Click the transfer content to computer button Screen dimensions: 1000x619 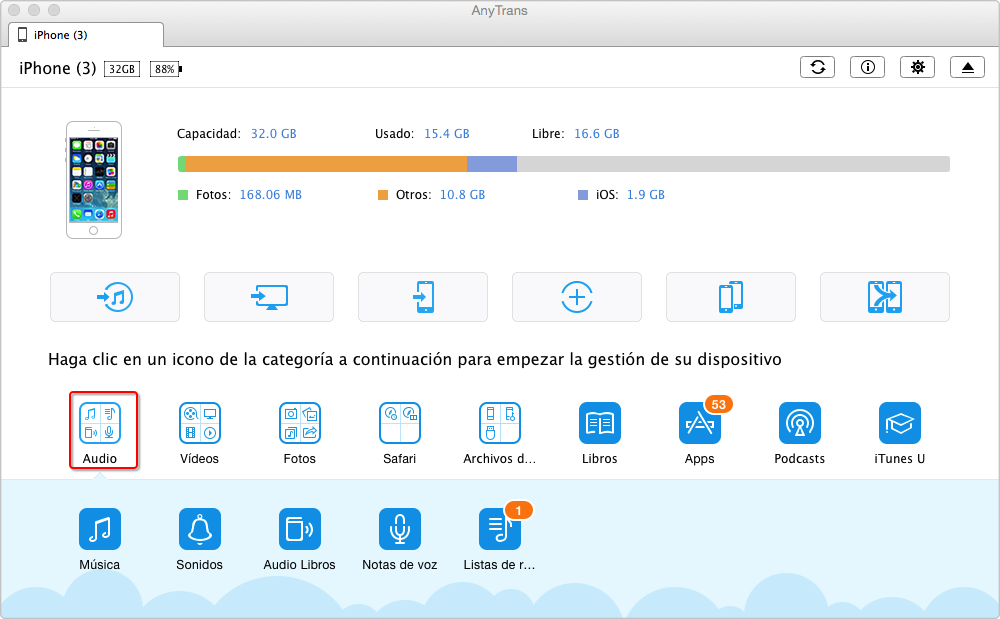click(268, 297)
